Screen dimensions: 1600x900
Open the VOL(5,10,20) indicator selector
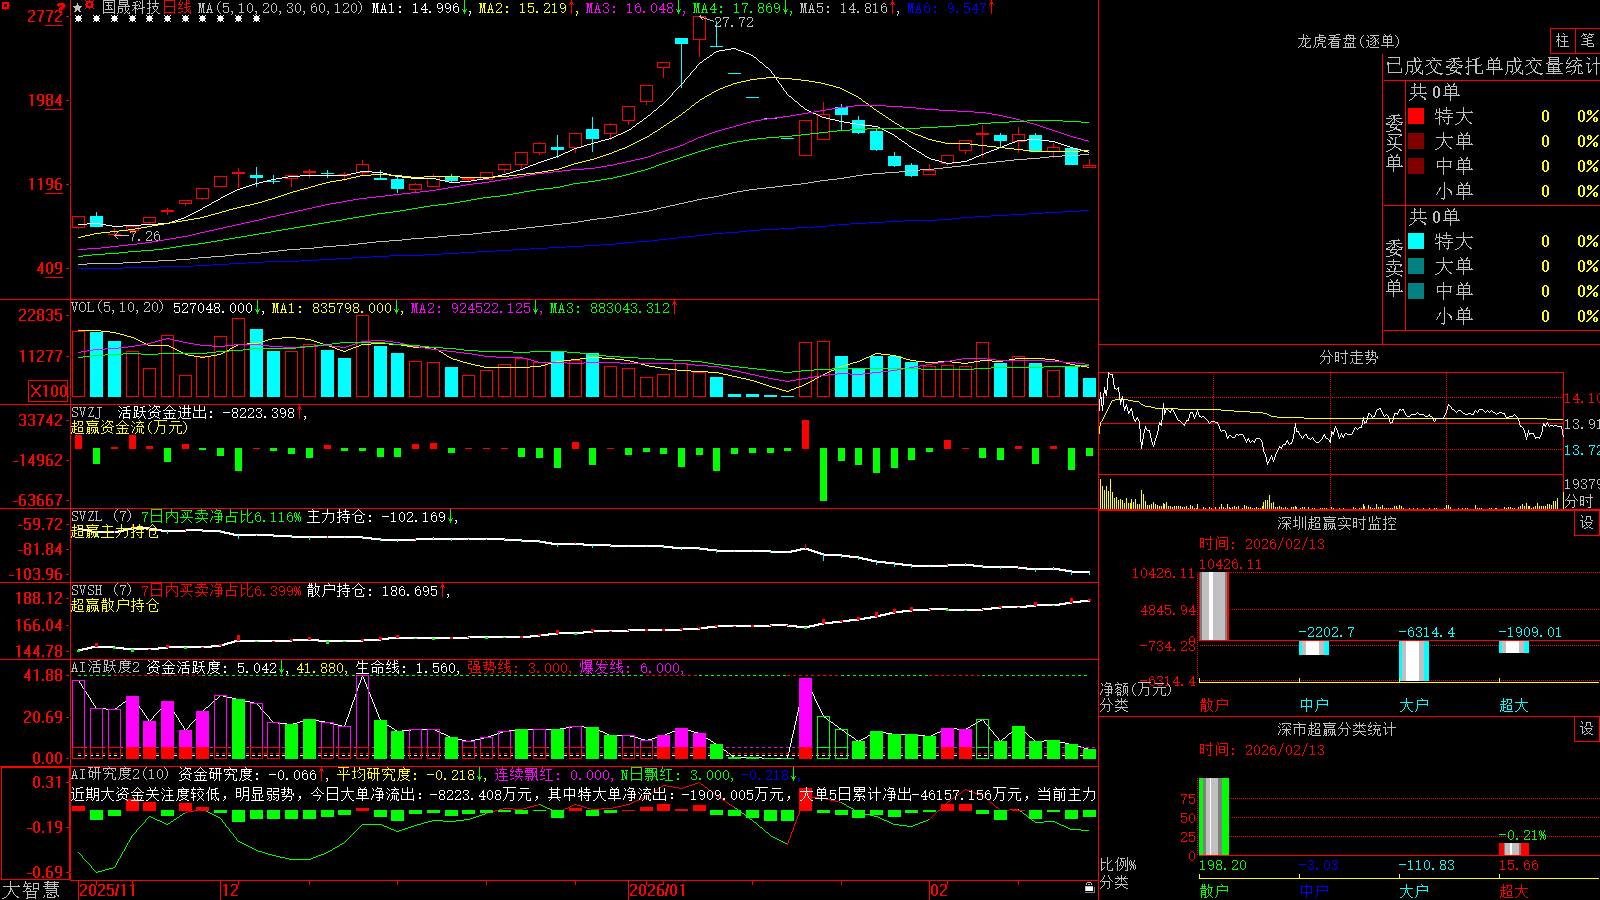pos(117,308)
